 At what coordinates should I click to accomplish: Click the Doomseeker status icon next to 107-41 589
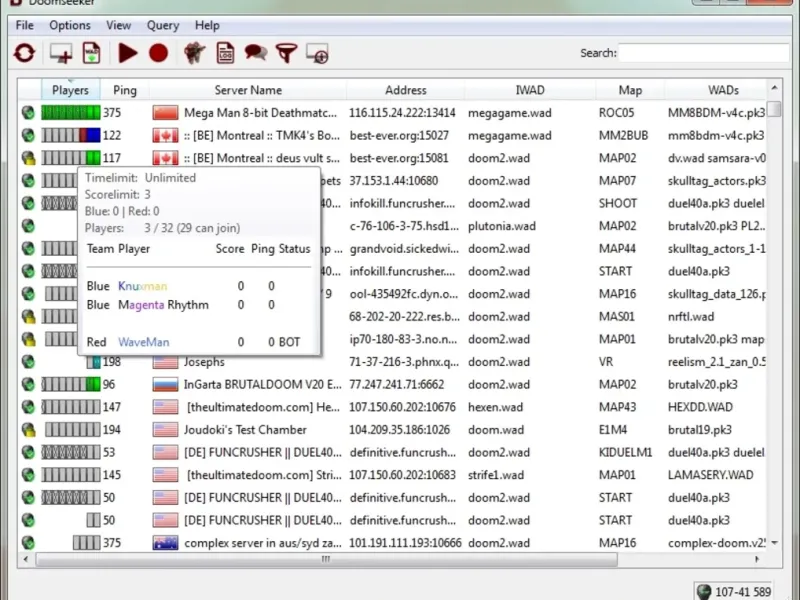coord(704,591)
